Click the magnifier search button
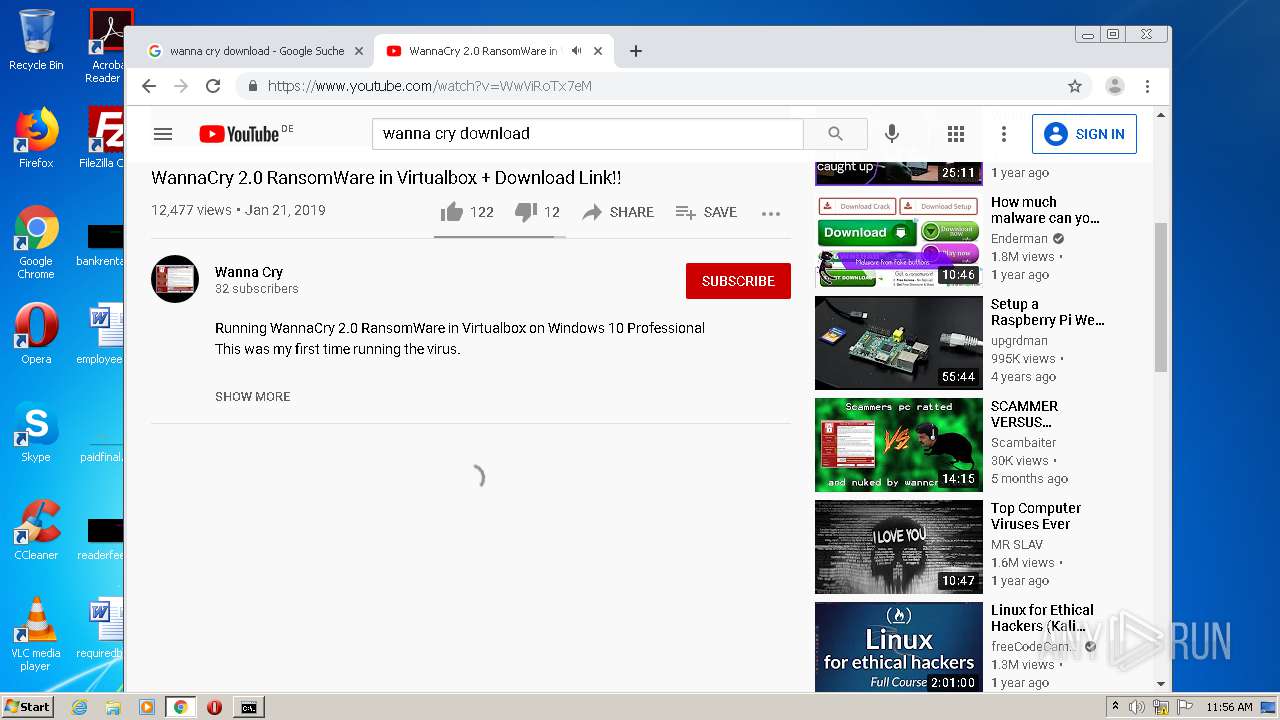Screen dimensions: 1280x720 835,134
